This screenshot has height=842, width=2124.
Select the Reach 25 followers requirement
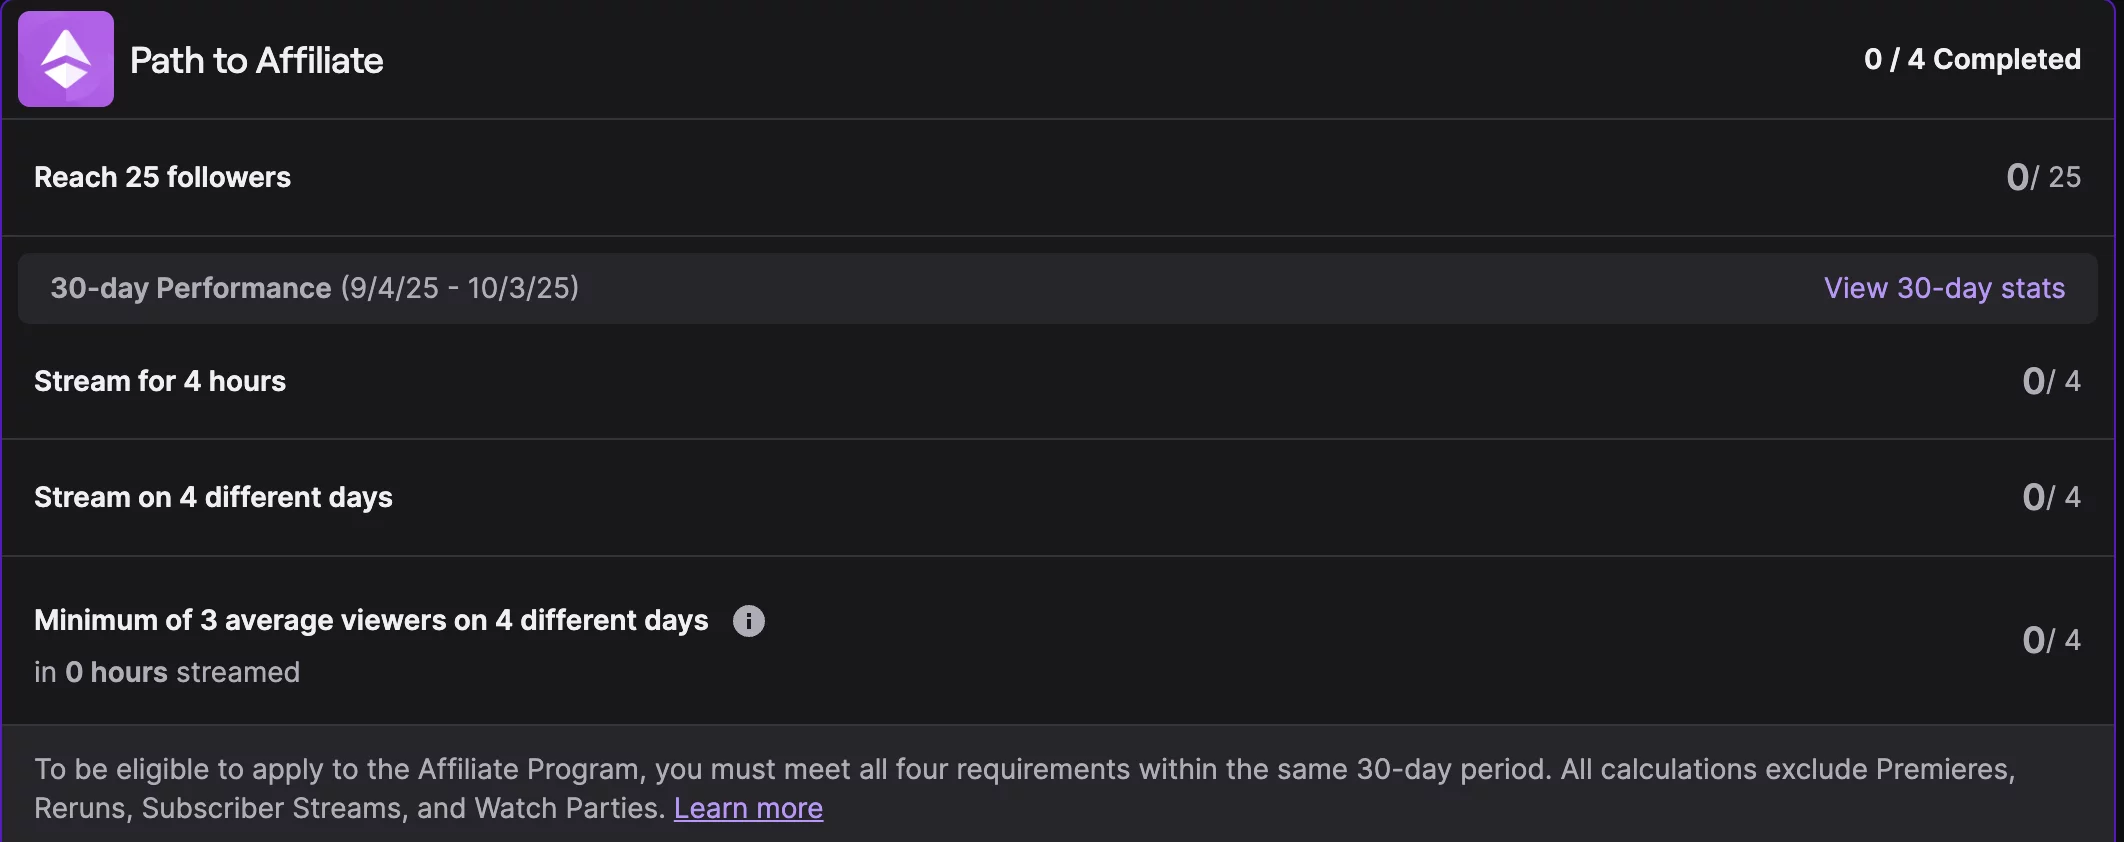point(162,177)
